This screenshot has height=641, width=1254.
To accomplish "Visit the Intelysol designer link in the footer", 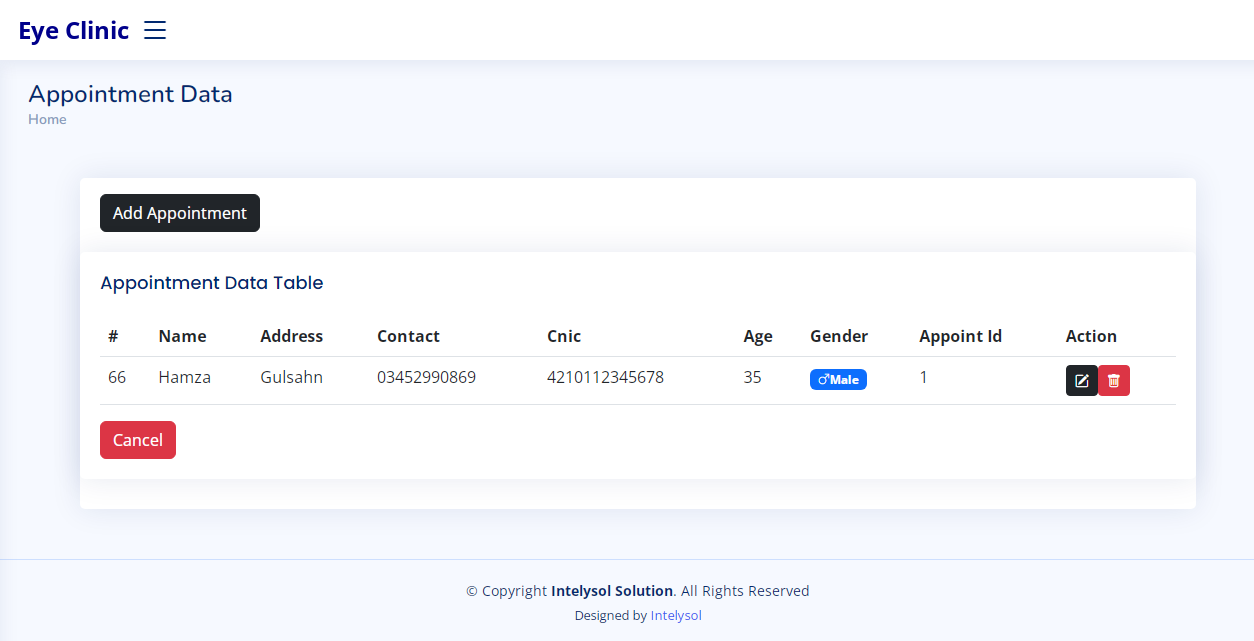I will click(x=676, y=616).
